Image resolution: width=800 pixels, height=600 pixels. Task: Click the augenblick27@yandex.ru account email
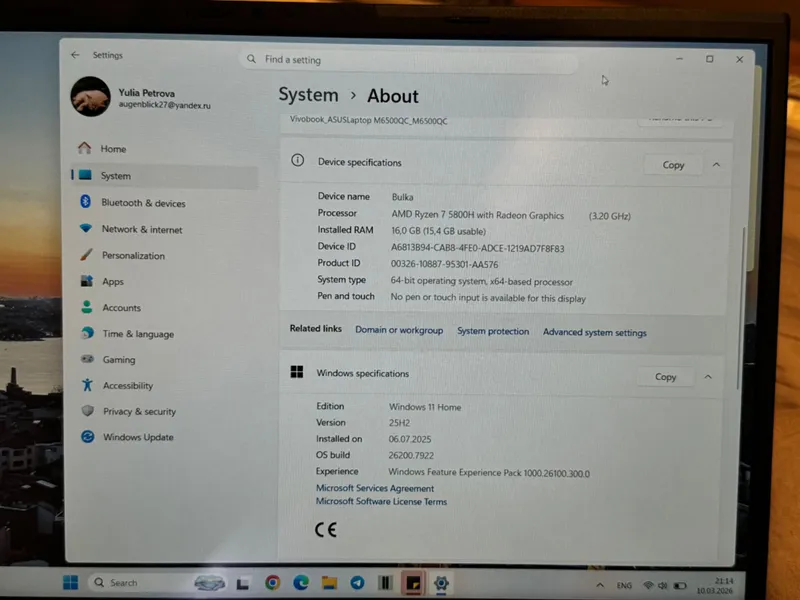click(x=164, y=105)
